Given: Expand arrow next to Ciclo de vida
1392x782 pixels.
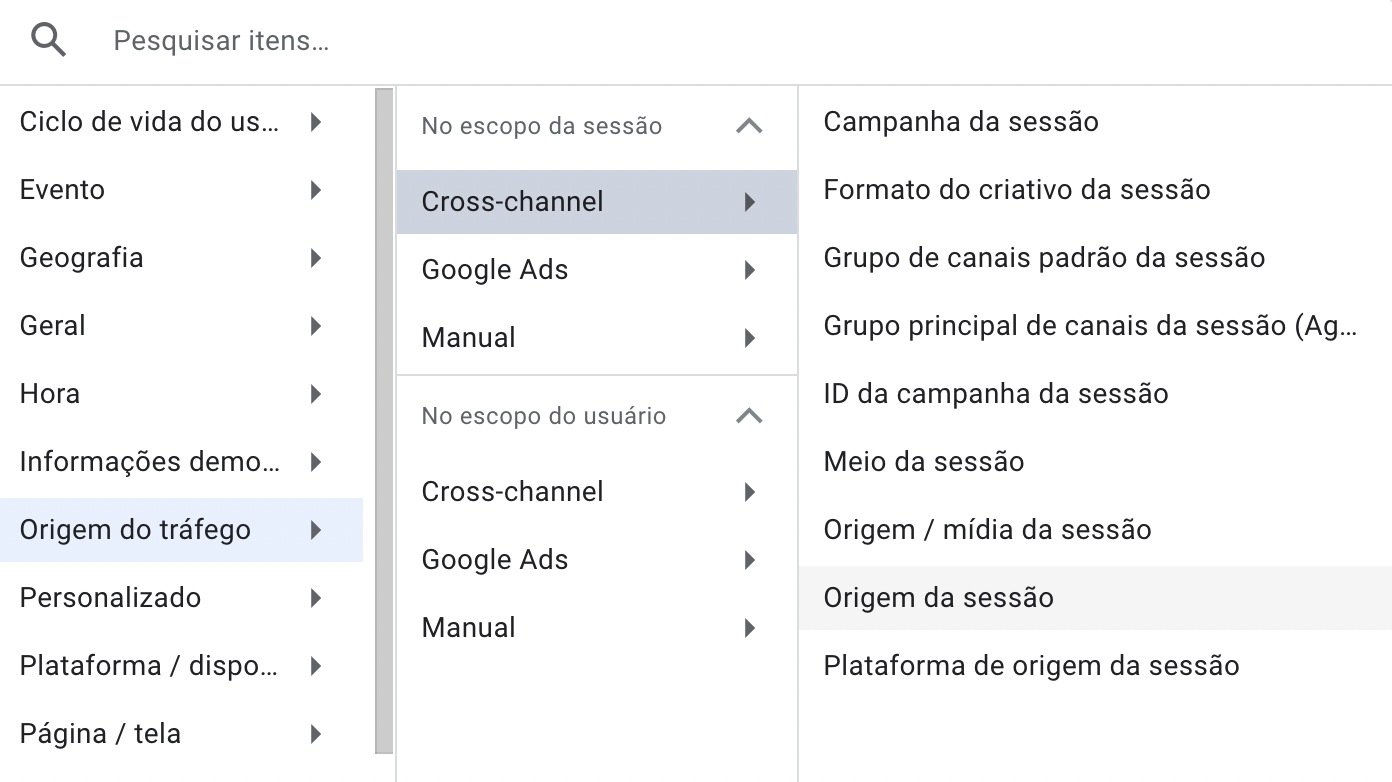Looking at the screenshot, I should (316, 122).
